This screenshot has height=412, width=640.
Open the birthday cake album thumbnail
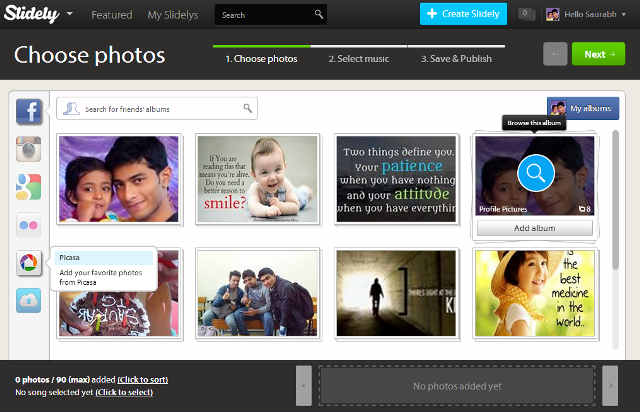pyautogui.click(x=119, y=314)
